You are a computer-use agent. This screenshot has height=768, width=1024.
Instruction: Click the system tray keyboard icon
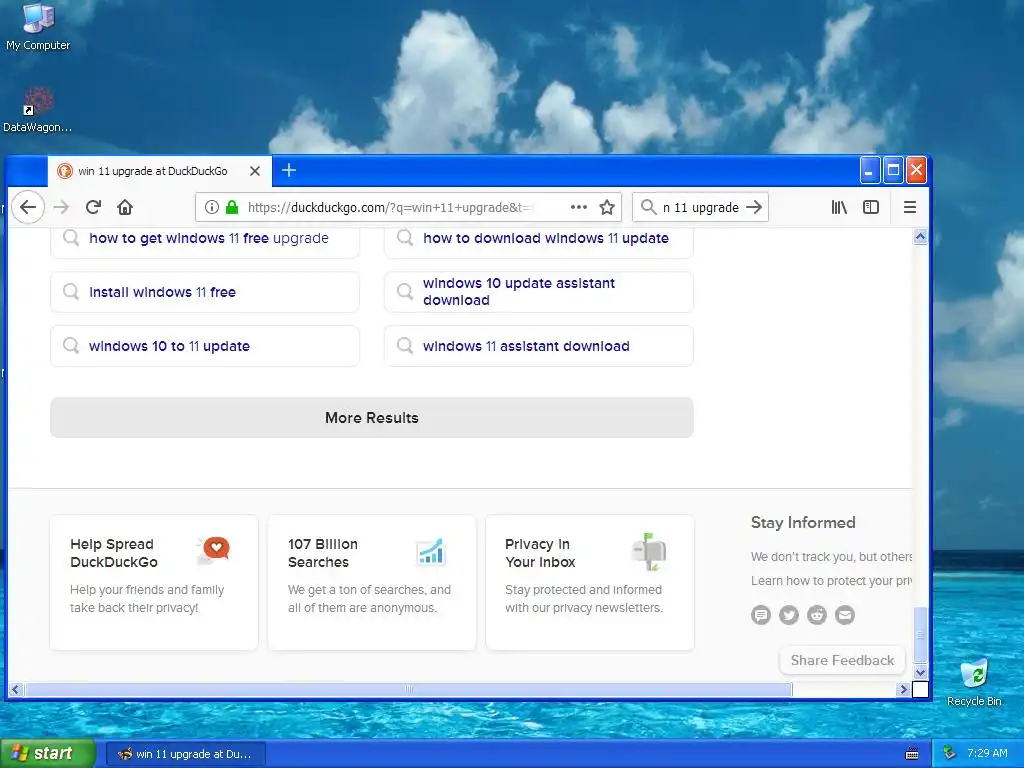pos(912,754)
